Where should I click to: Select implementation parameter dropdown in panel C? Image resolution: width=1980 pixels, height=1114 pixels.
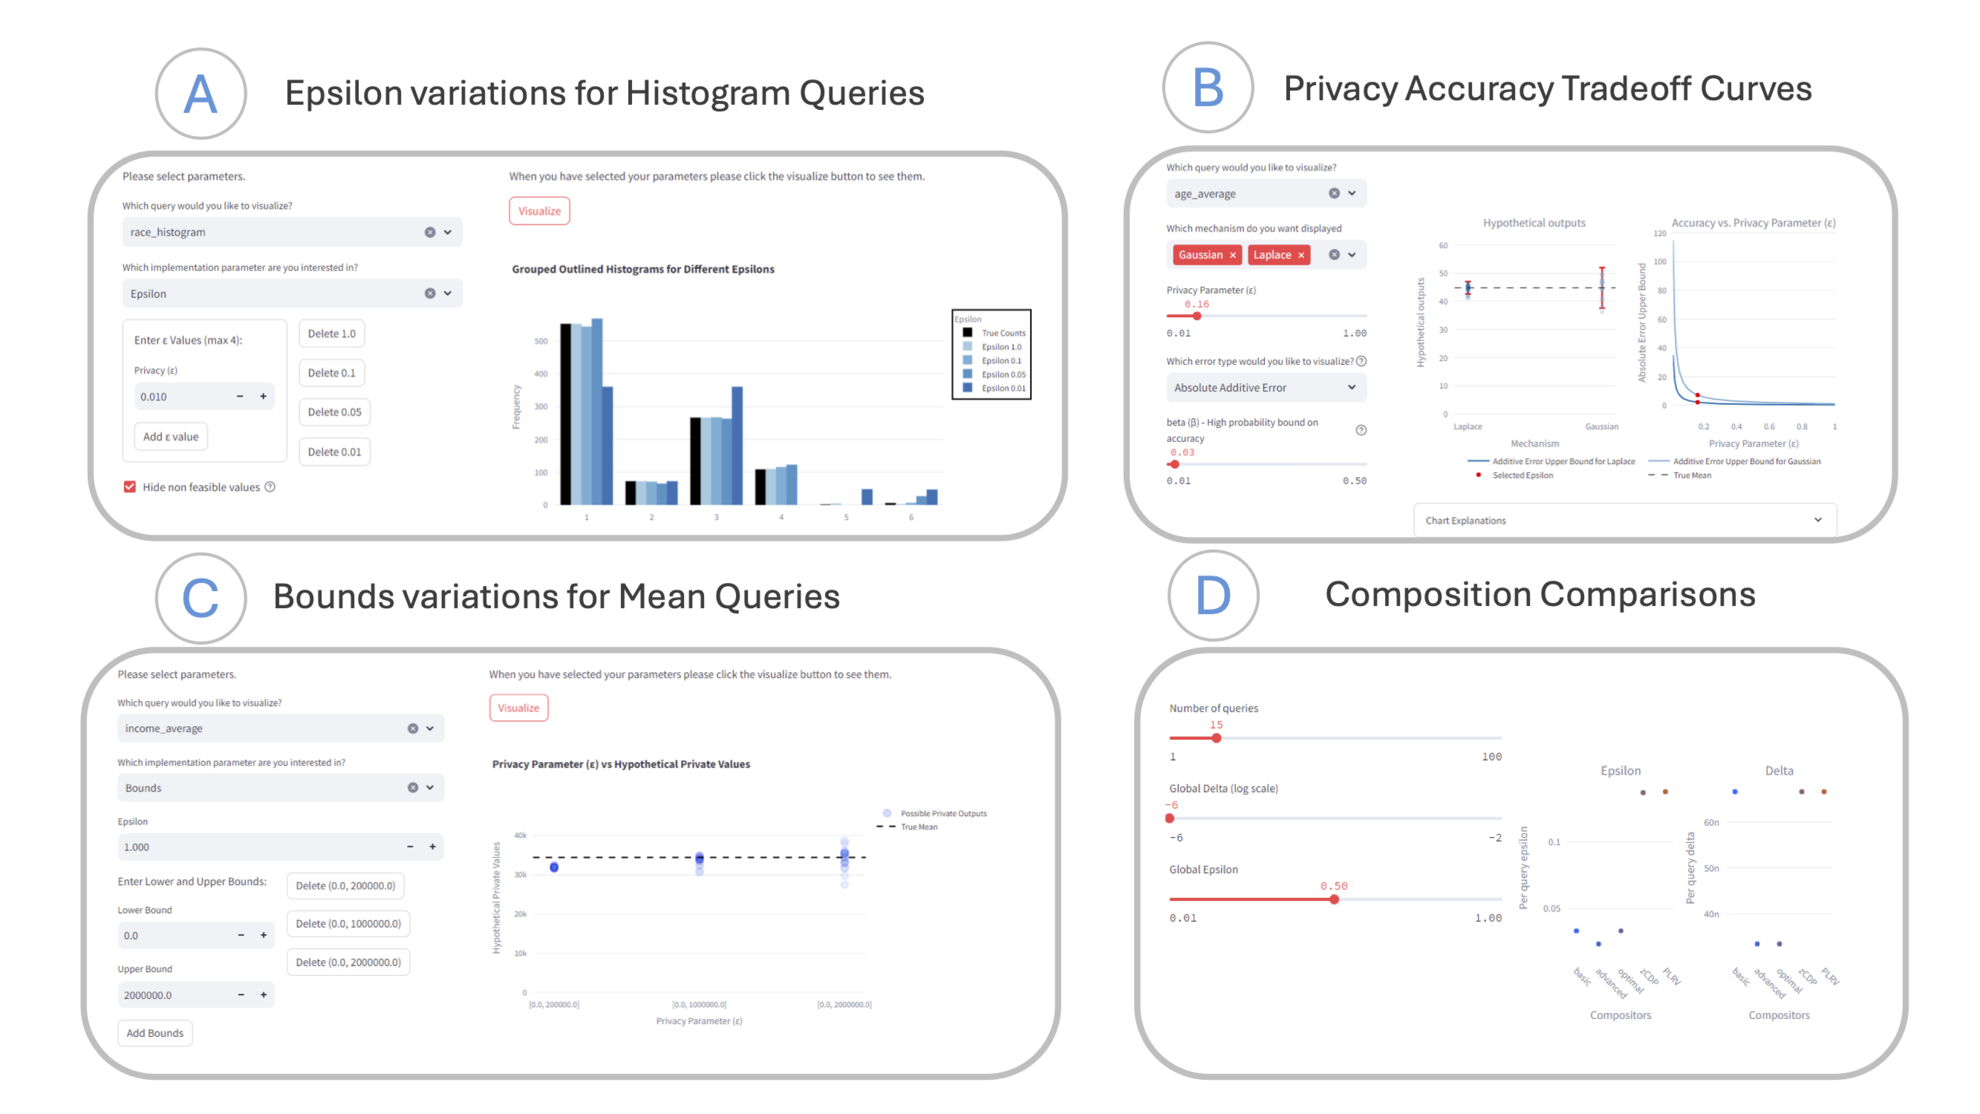point(281,792)
